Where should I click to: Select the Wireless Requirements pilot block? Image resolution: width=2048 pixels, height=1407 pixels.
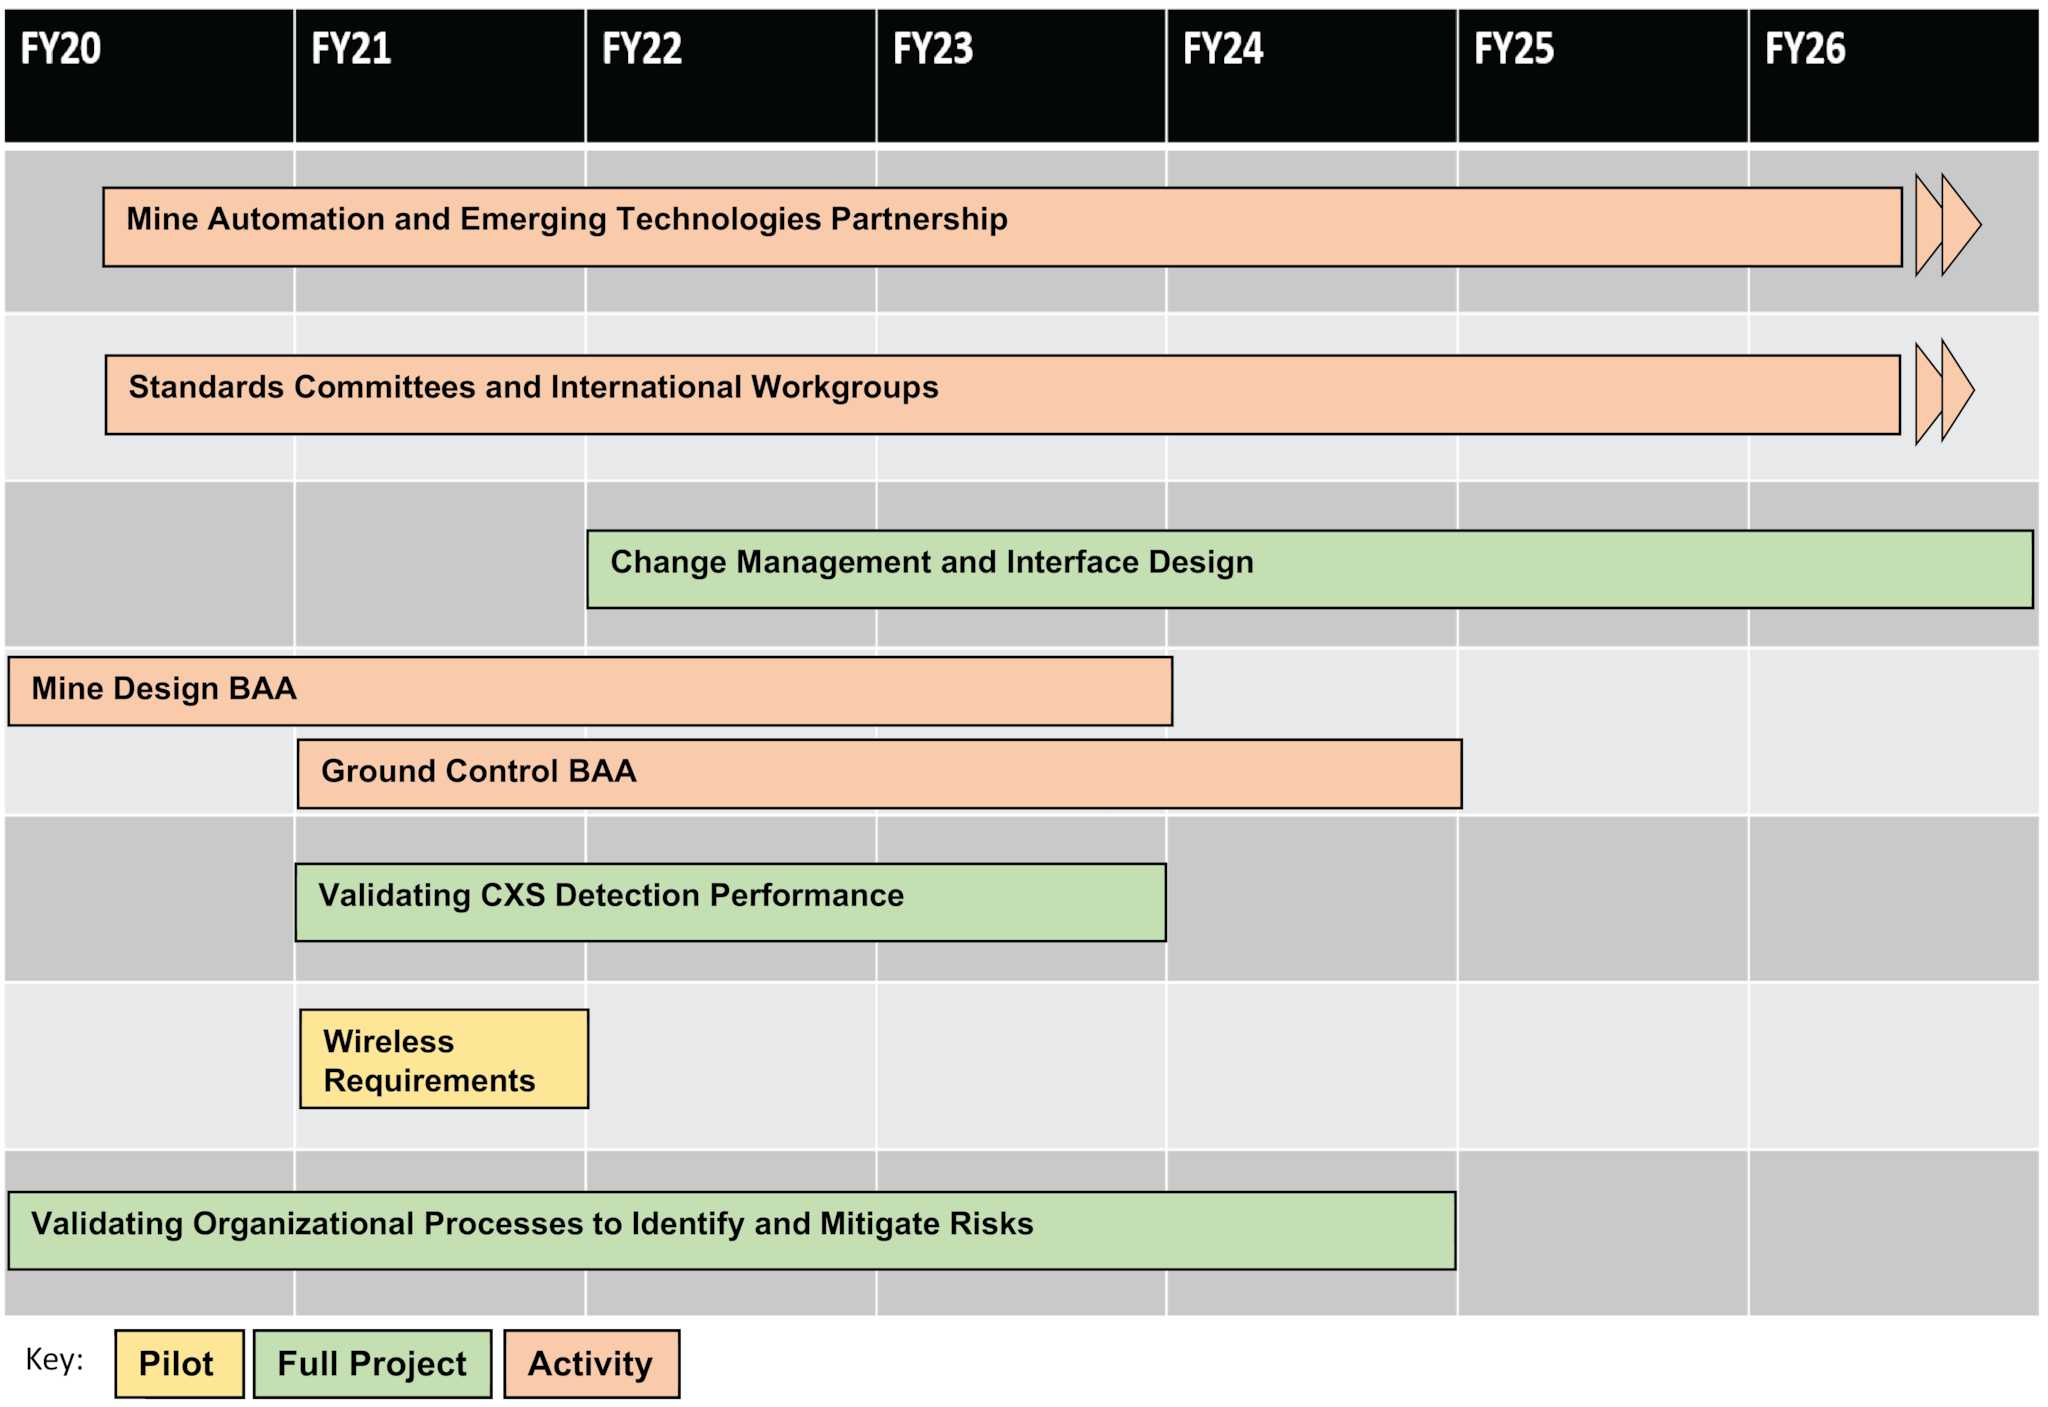(436, 1054)
